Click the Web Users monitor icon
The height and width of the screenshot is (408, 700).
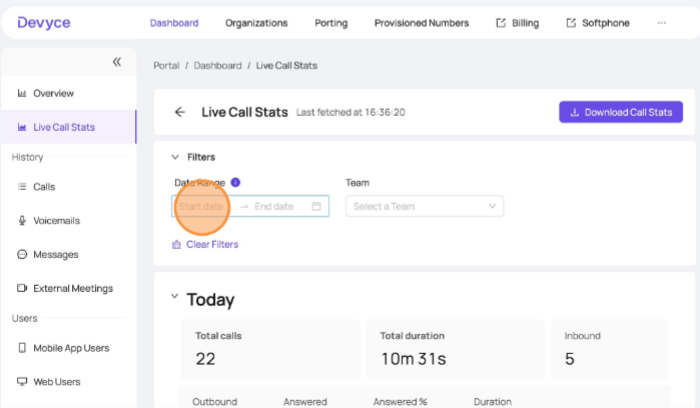21,382
